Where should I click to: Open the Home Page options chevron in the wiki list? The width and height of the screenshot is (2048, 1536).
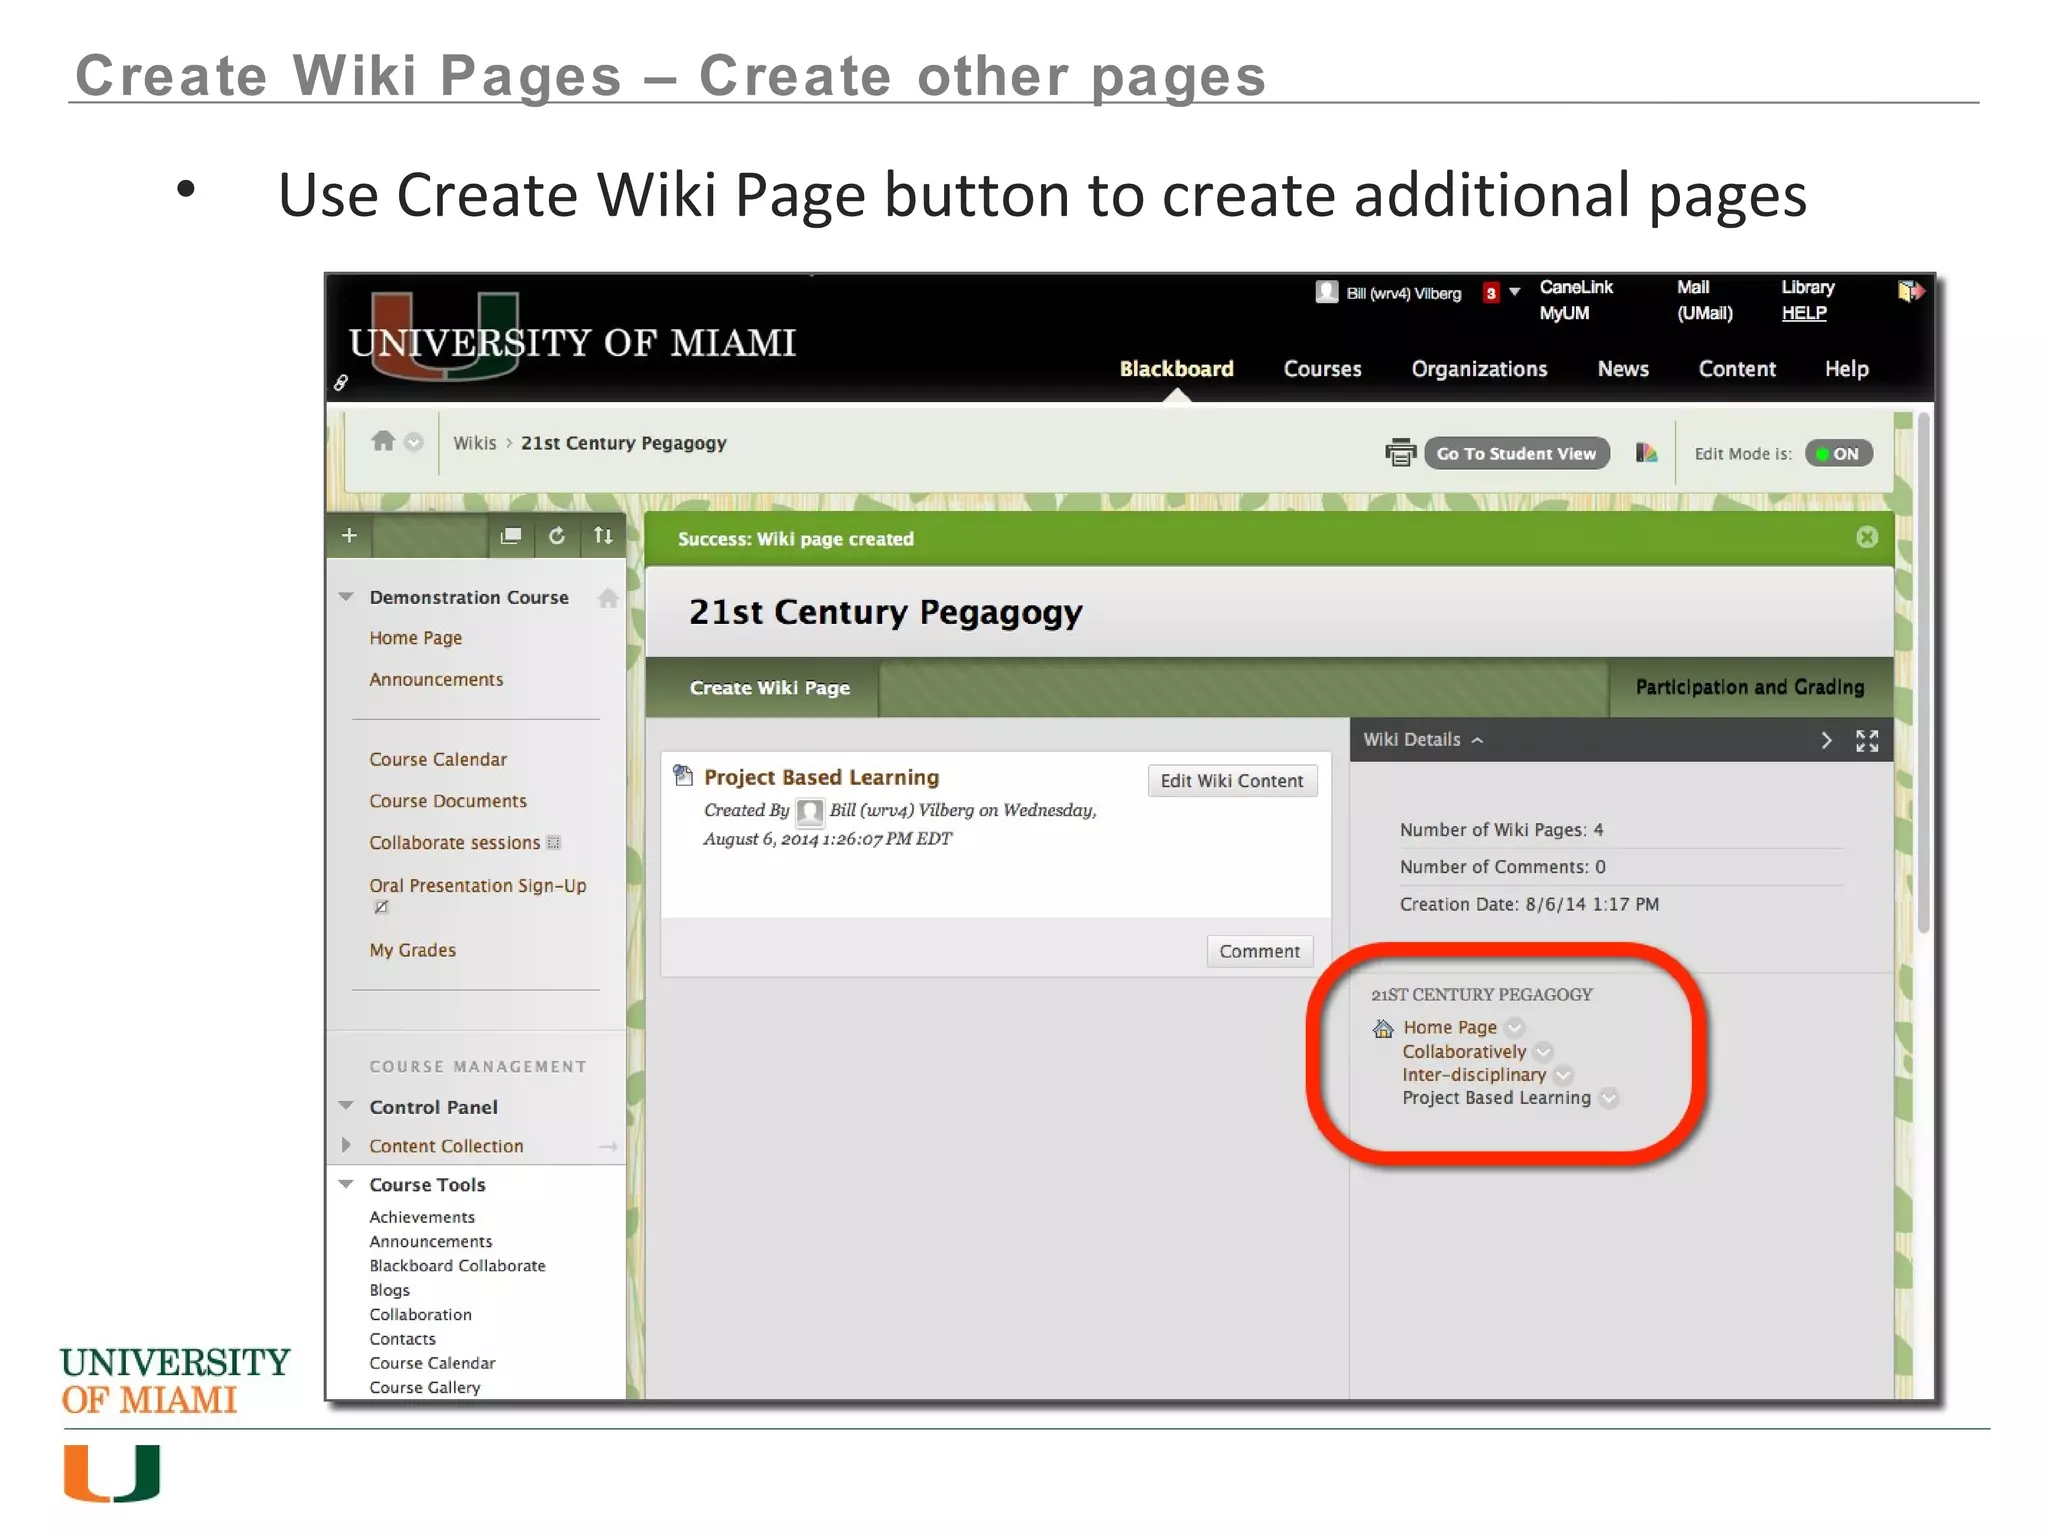pos(1514,1027)
